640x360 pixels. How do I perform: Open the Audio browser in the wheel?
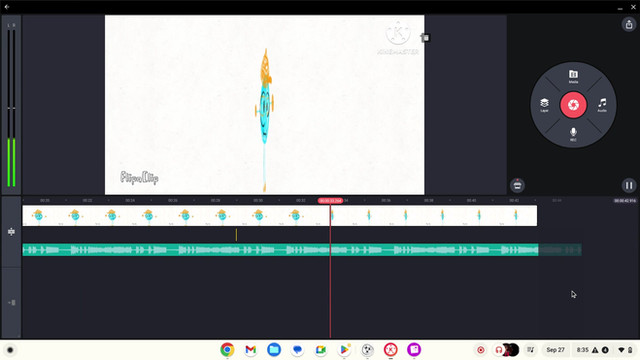(x=602, y=104)
